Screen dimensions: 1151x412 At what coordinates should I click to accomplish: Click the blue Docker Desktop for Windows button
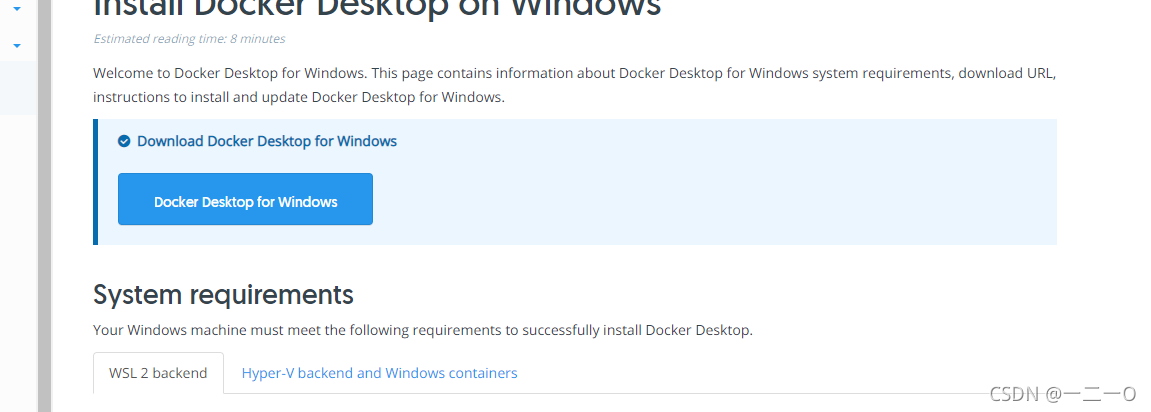coord(245,199)
